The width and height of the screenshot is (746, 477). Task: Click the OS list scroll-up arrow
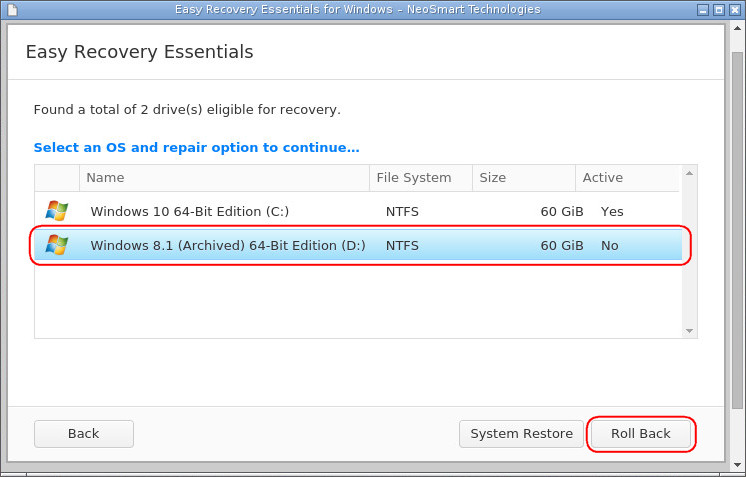pyautogui.click(x=689, y=173)
